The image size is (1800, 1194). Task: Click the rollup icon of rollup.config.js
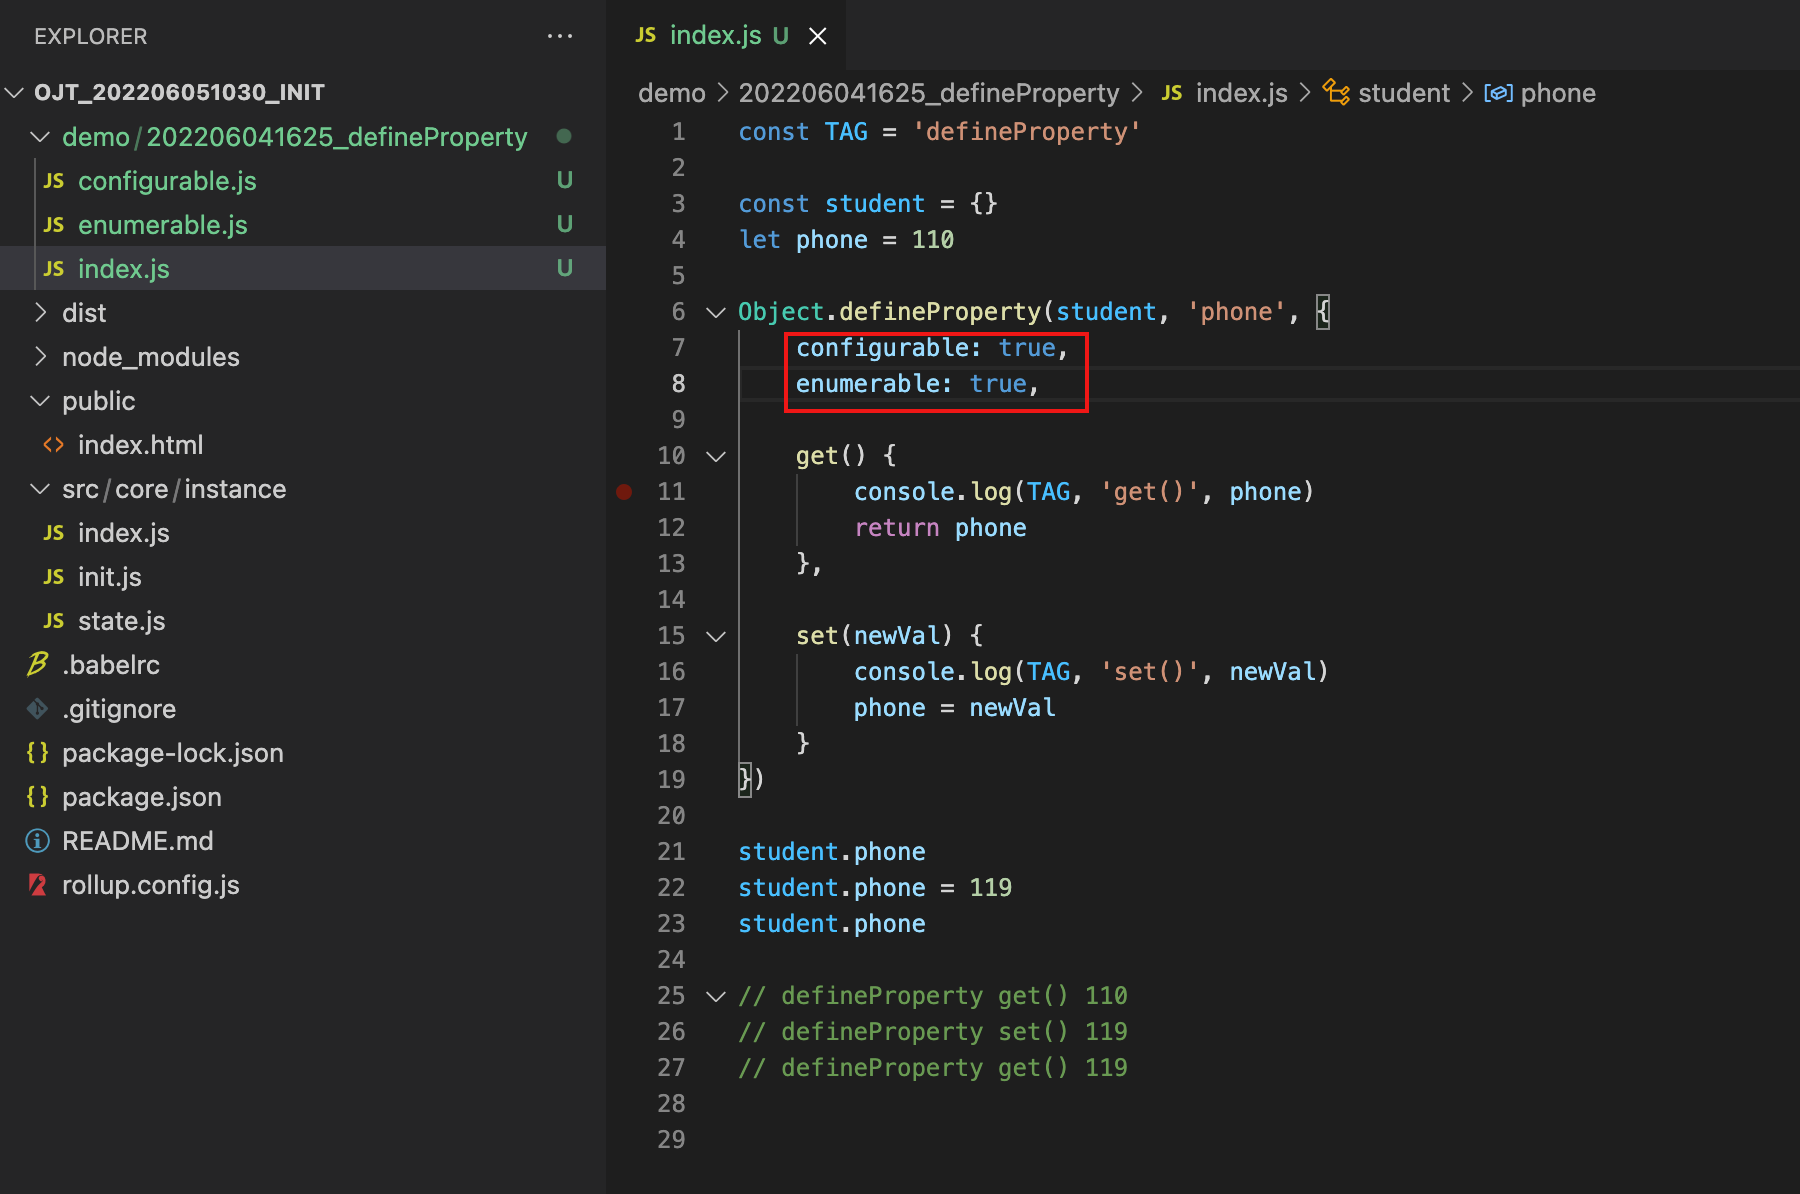coord(38,885)
